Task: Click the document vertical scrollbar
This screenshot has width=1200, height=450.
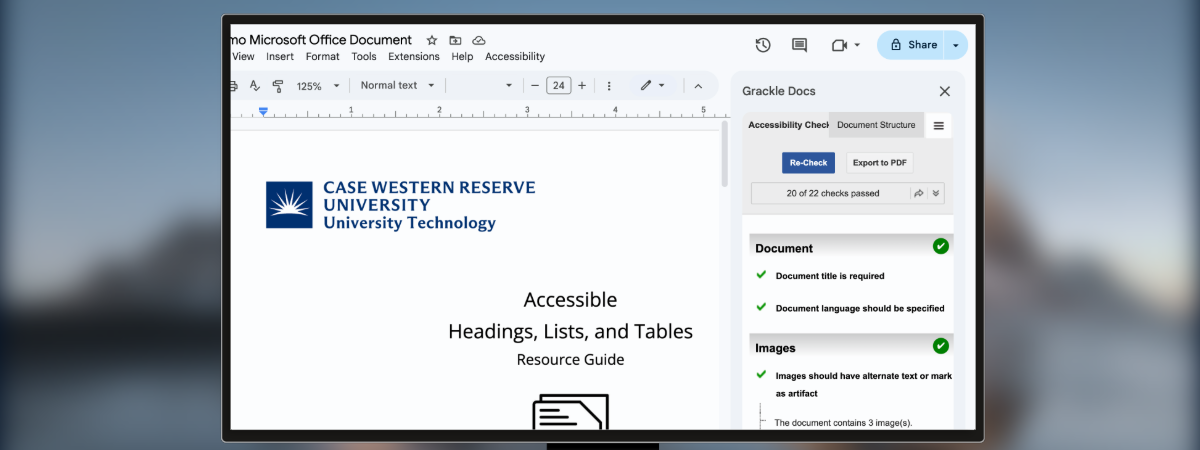Action: point(724,155)
